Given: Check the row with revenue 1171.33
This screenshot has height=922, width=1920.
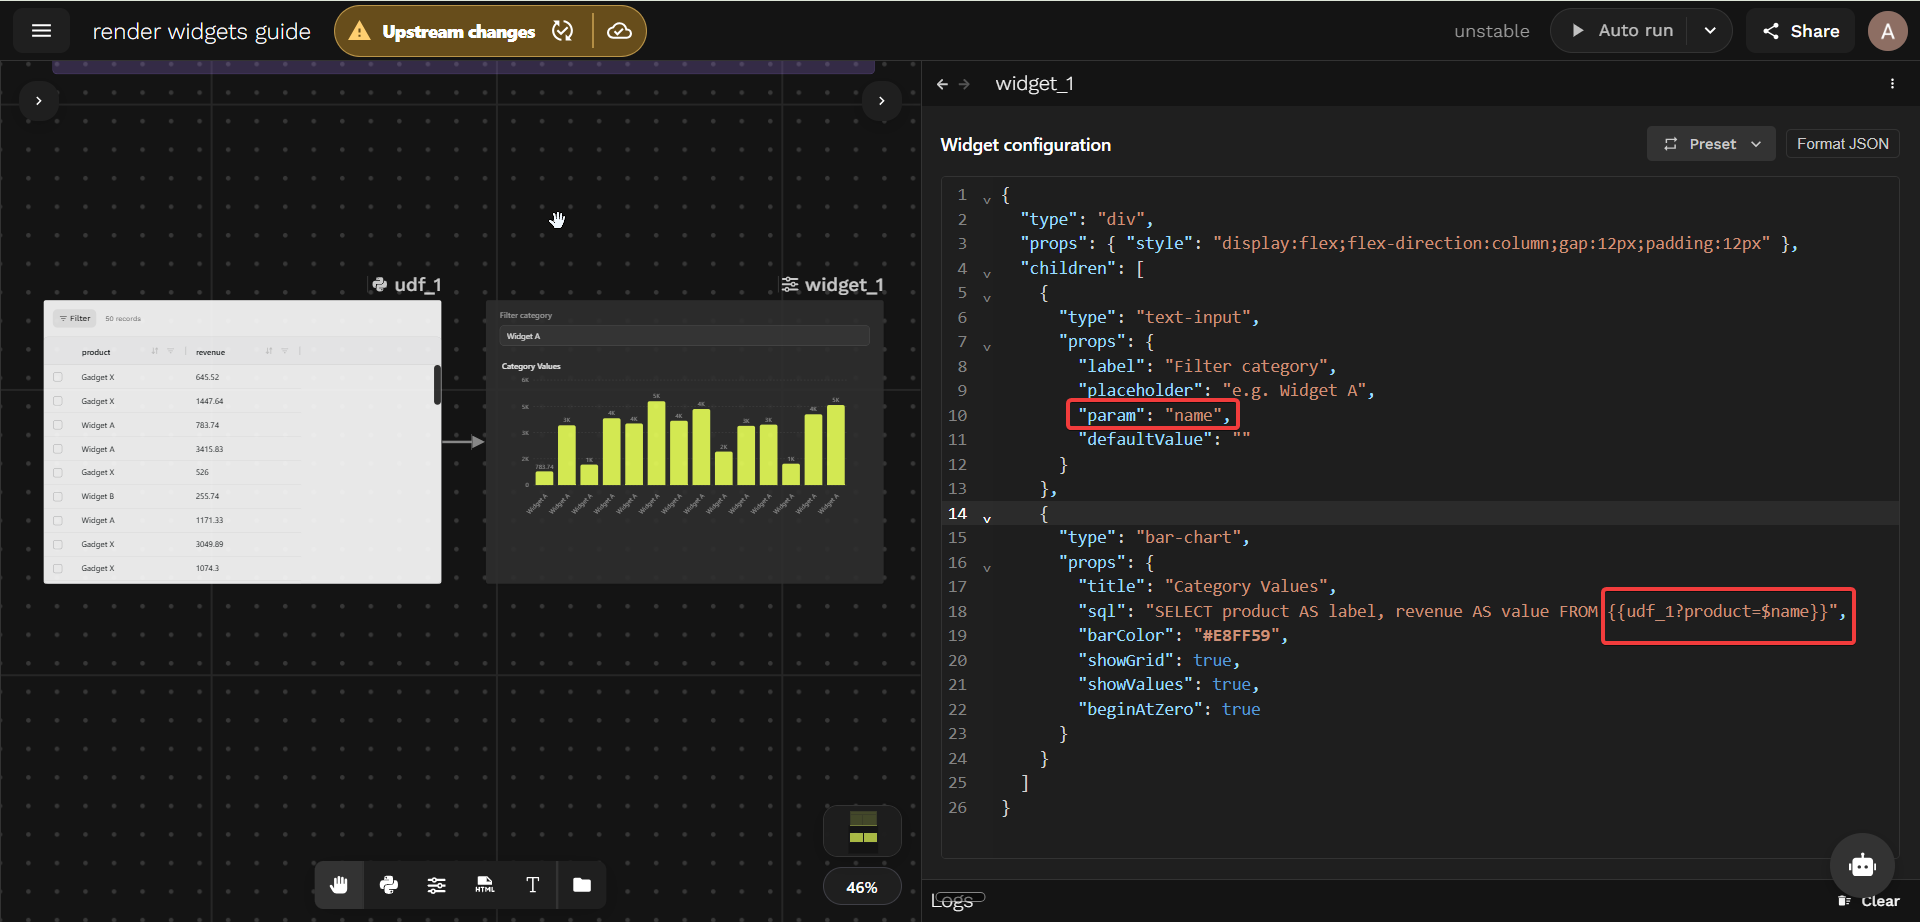Looking at the screenshot, I should click(58, 520).
